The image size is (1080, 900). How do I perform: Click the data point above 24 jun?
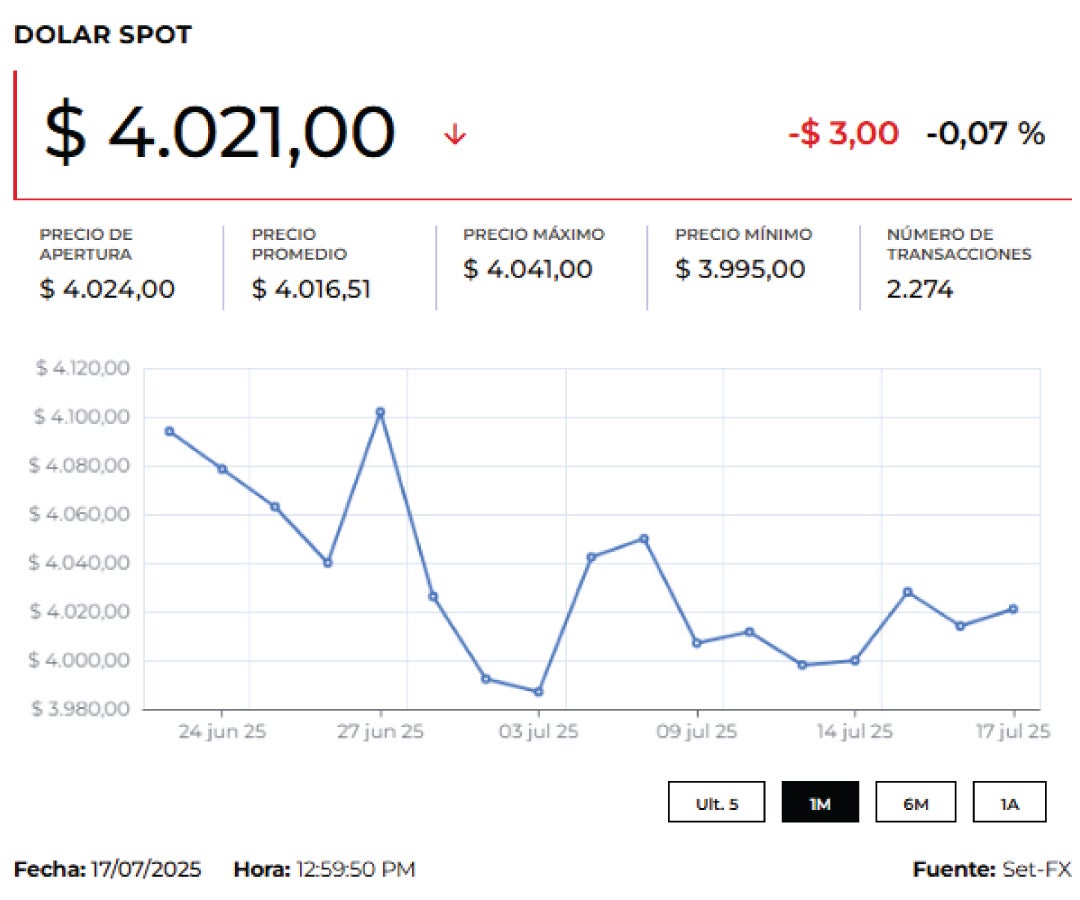click(222, 469)
